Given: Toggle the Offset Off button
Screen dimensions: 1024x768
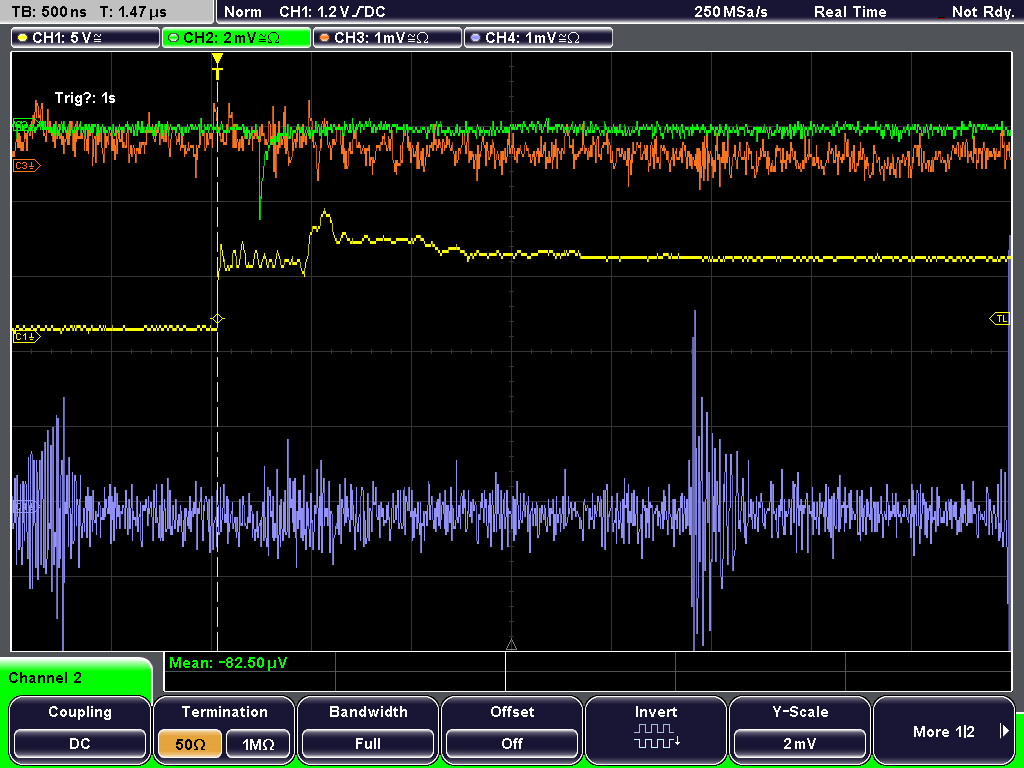Looking at the screenshot, I should 512,728.
